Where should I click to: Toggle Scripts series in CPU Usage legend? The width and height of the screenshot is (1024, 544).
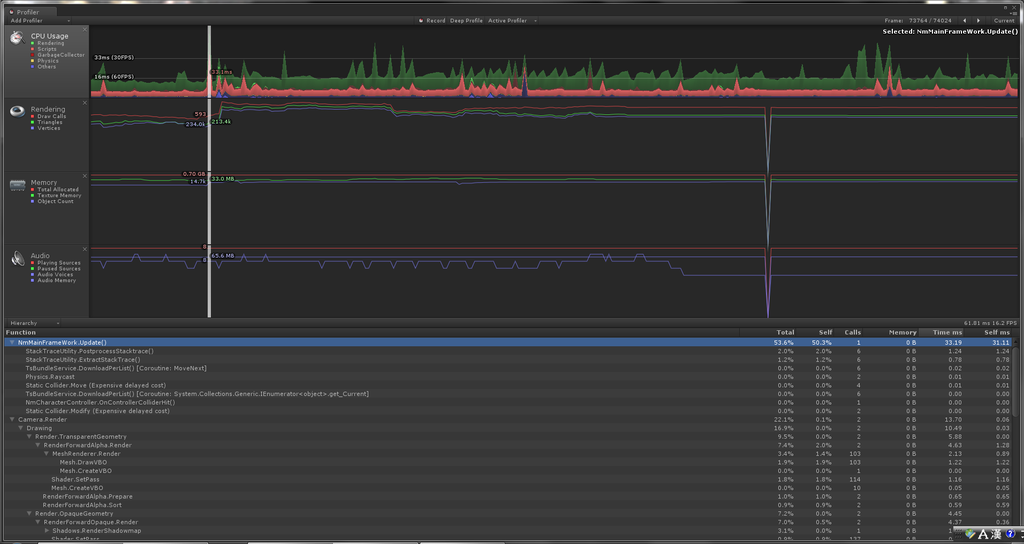coord(43,49)
